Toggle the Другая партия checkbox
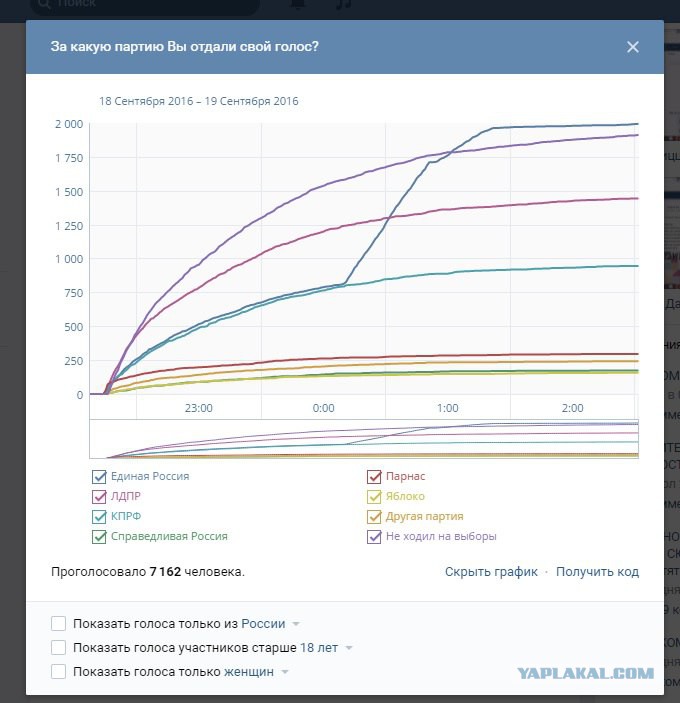680x703 pixels. pos(374,516)
